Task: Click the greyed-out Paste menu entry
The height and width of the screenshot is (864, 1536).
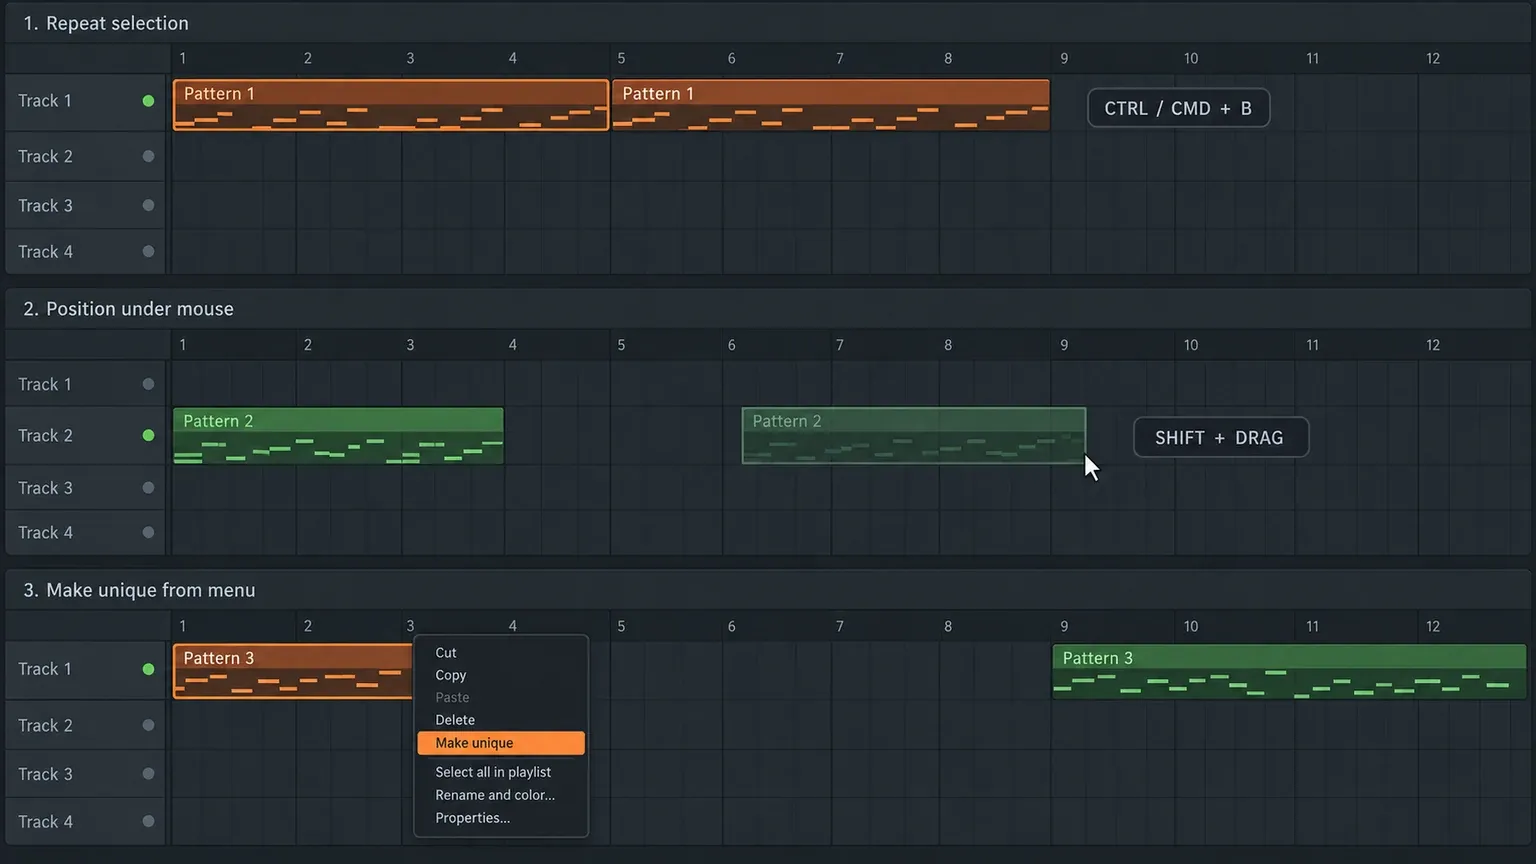Action: pos(501,697)
